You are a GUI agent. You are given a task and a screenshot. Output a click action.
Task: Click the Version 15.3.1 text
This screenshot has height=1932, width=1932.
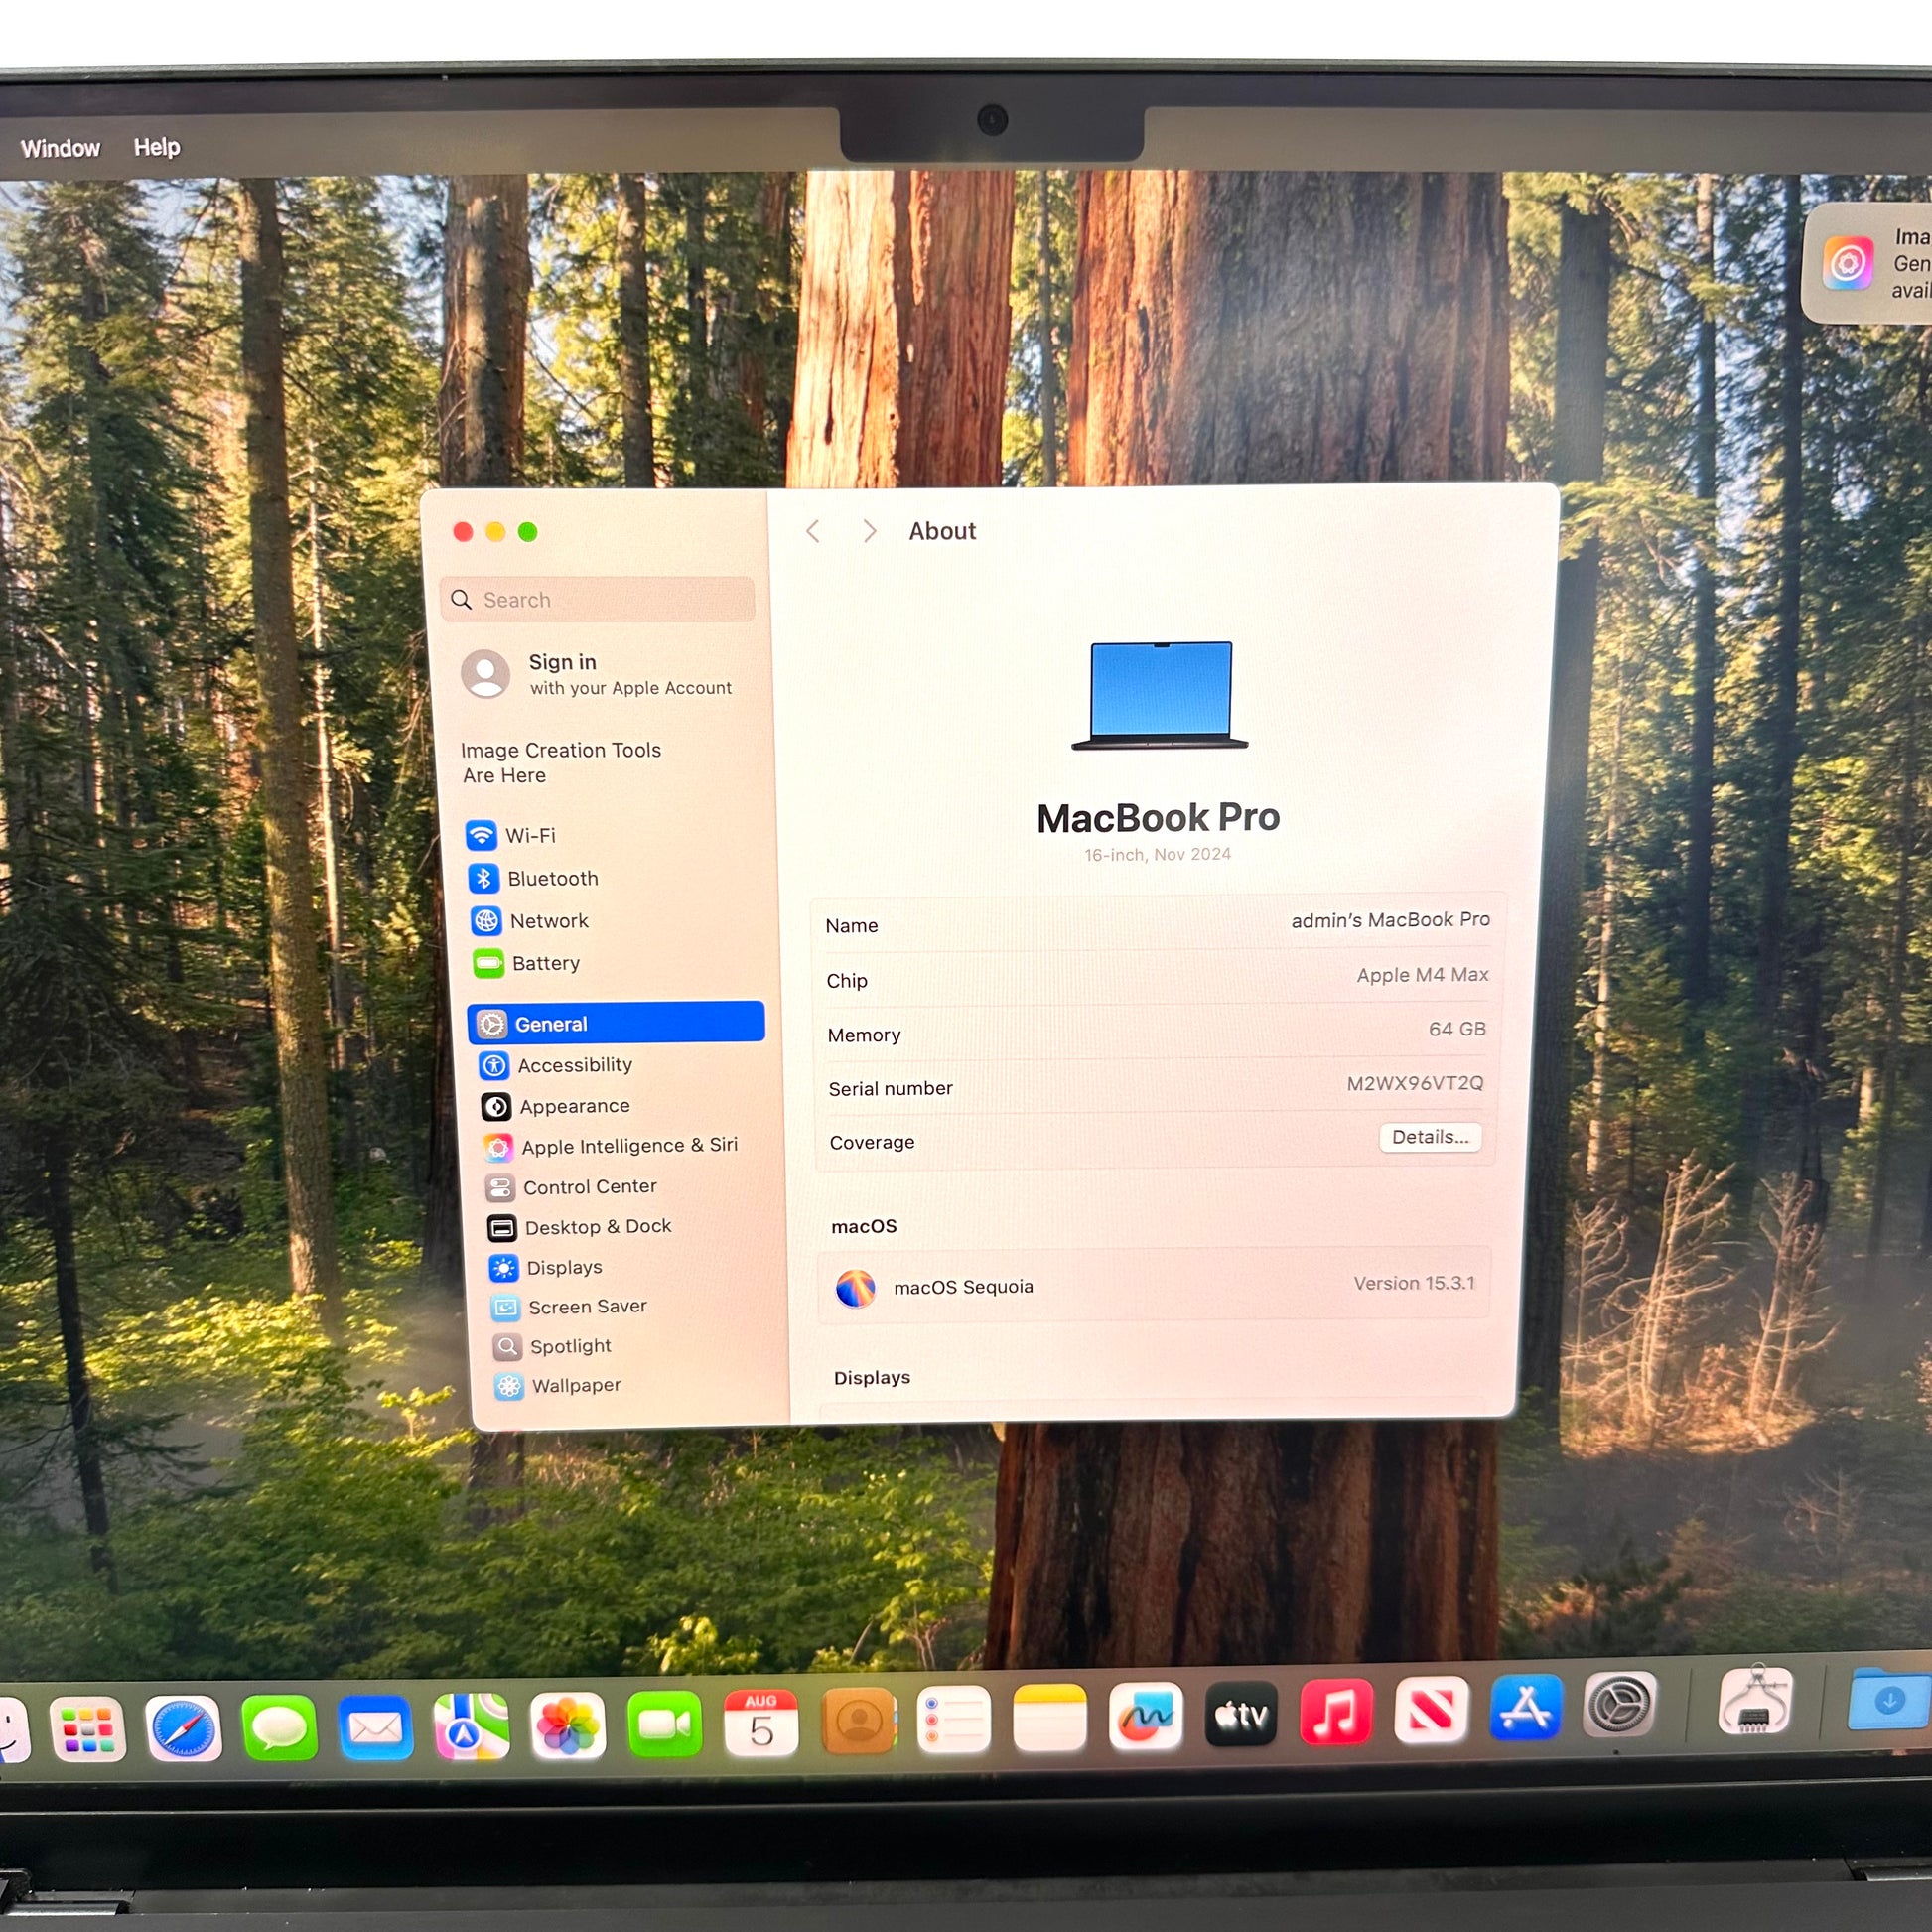[1414, 1283]
